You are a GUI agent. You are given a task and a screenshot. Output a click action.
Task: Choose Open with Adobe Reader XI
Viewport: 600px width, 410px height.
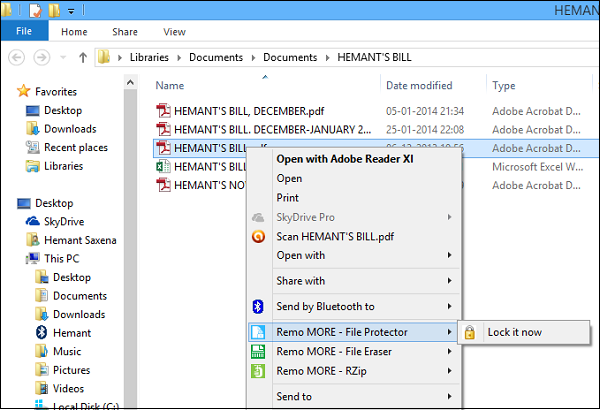tap(345, 159)
